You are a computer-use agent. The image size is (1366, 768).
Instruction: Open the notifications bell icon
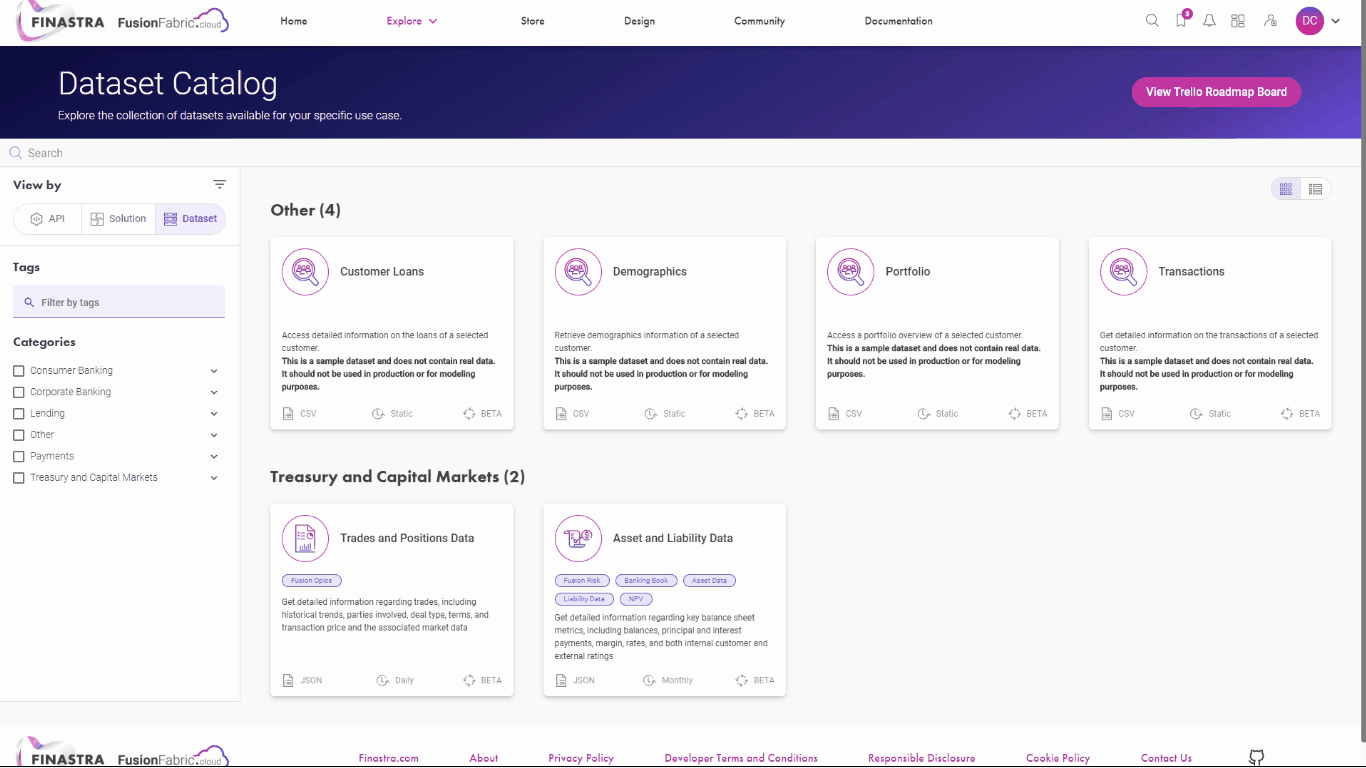coord(1209,21)
